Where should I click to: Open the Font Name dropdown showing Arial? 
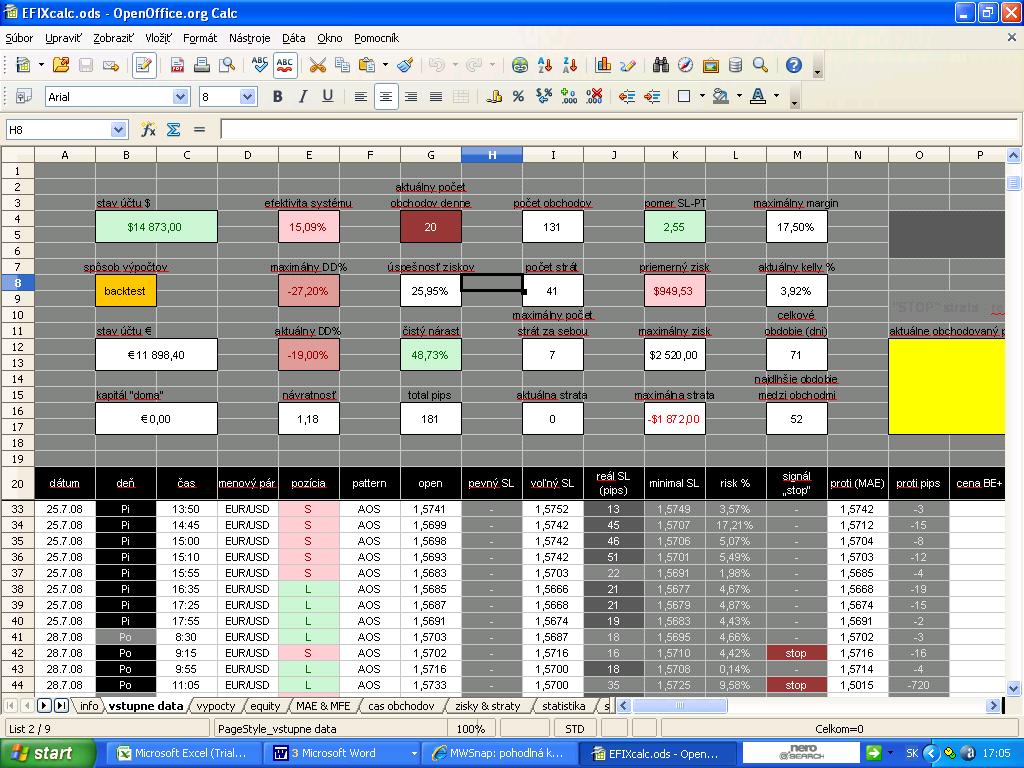[180, 97]
